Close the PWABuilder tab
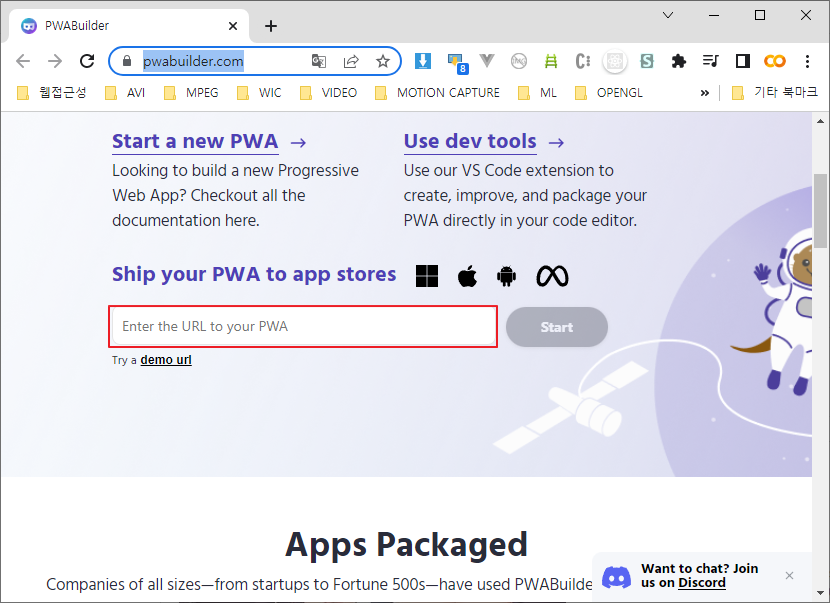Image resolution: width=830 pixels, height=603 pixels. point(233,26)
